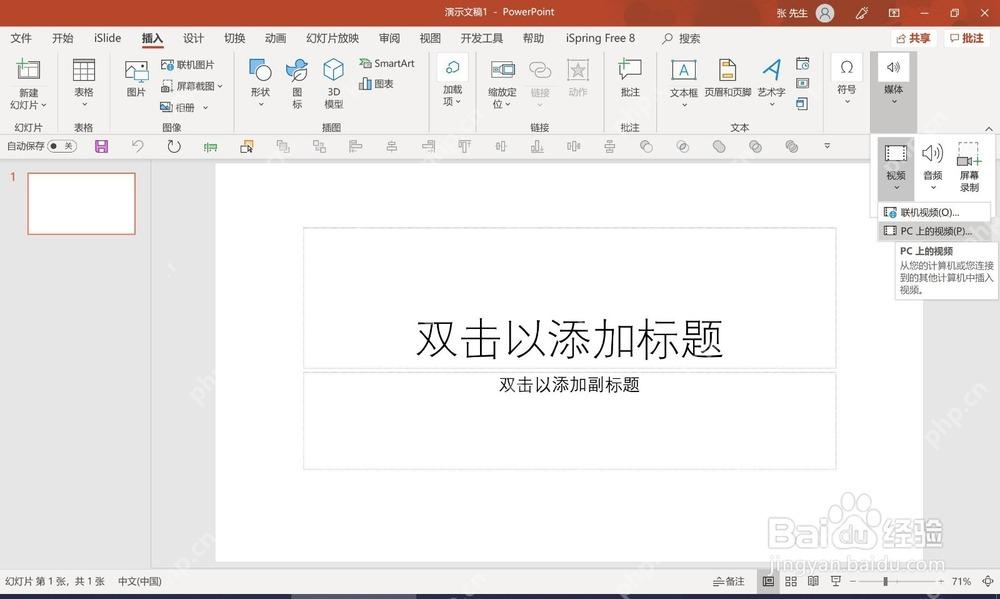Open the 表格 table insert button
This screenshot has width=1000, height=599.
pyautogui.click(x=84, y=84)
